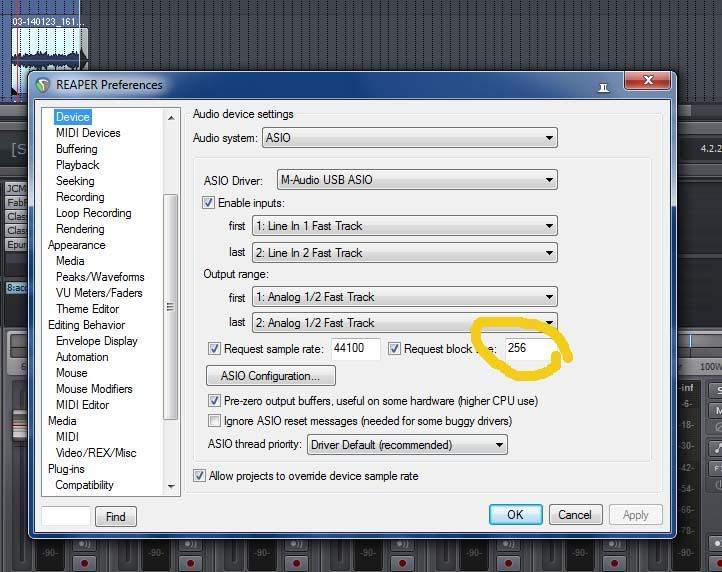Go to Playback preferences
Viewport: 722px width, 572px height.
point(77,165)
